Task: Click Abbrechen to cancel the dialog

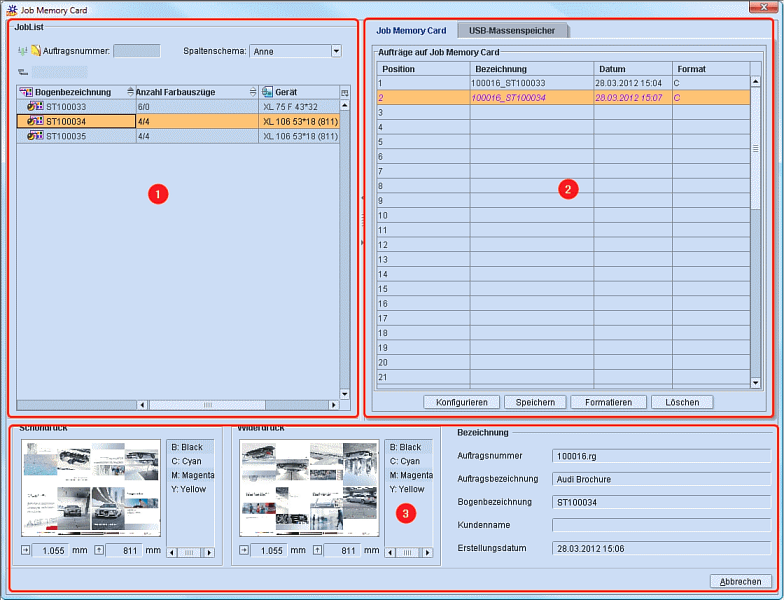Action: click(740, 581)
